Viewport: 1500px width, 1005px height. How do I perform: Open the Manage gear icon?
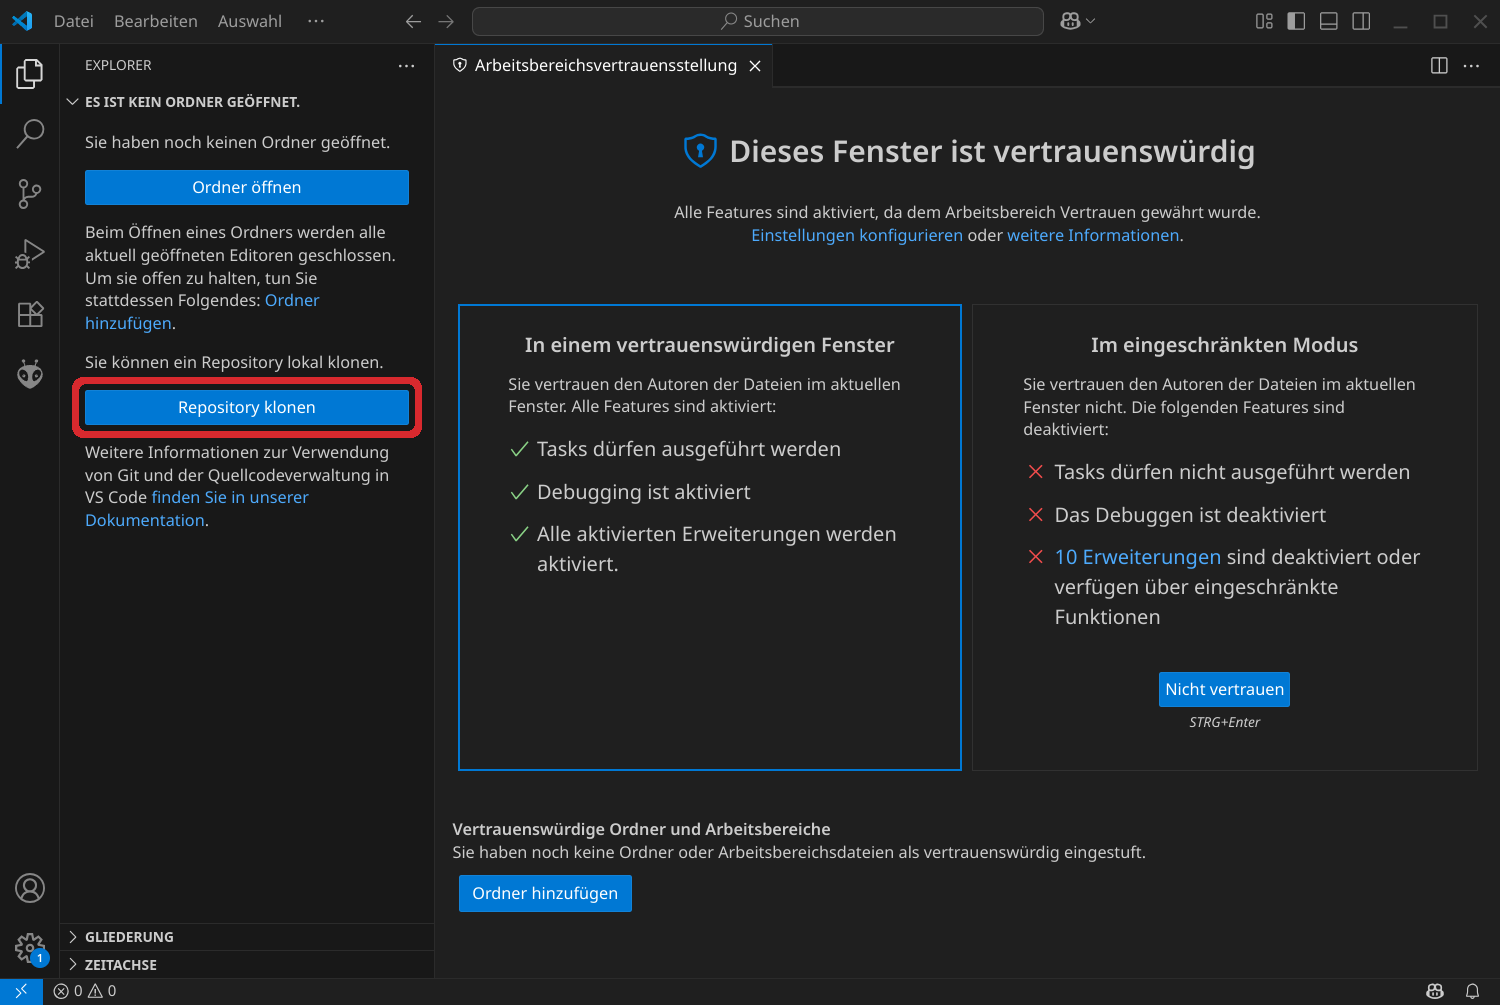(30, 947)
